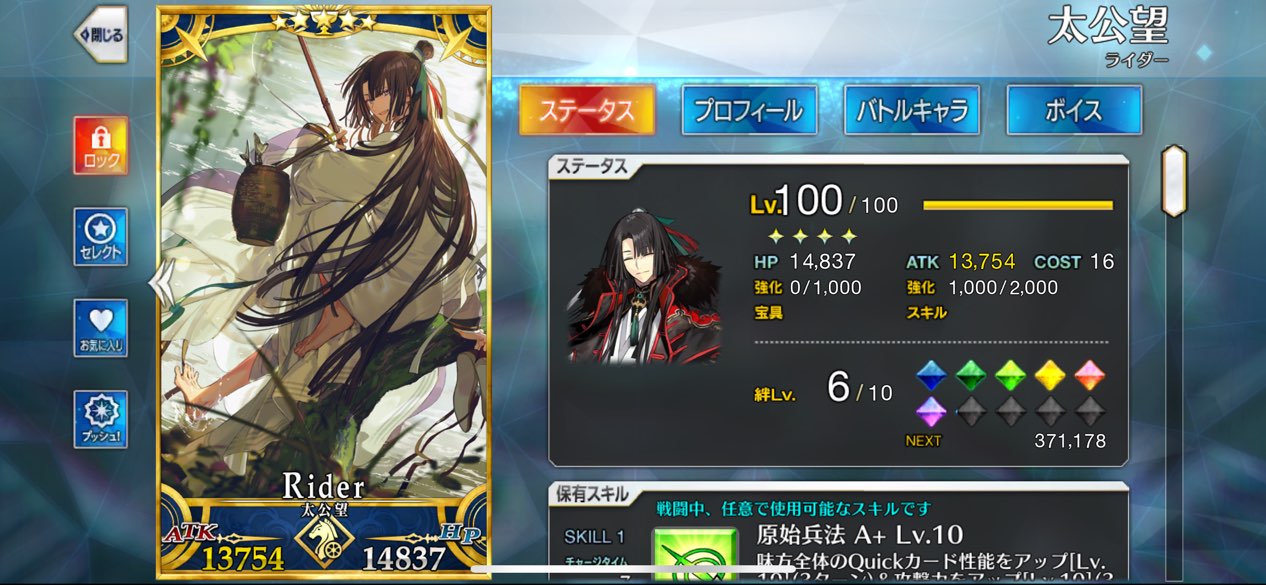1266x585 pixels.
Task: Tap the プッシュ push notification icon
Action: tap(100, 418)
